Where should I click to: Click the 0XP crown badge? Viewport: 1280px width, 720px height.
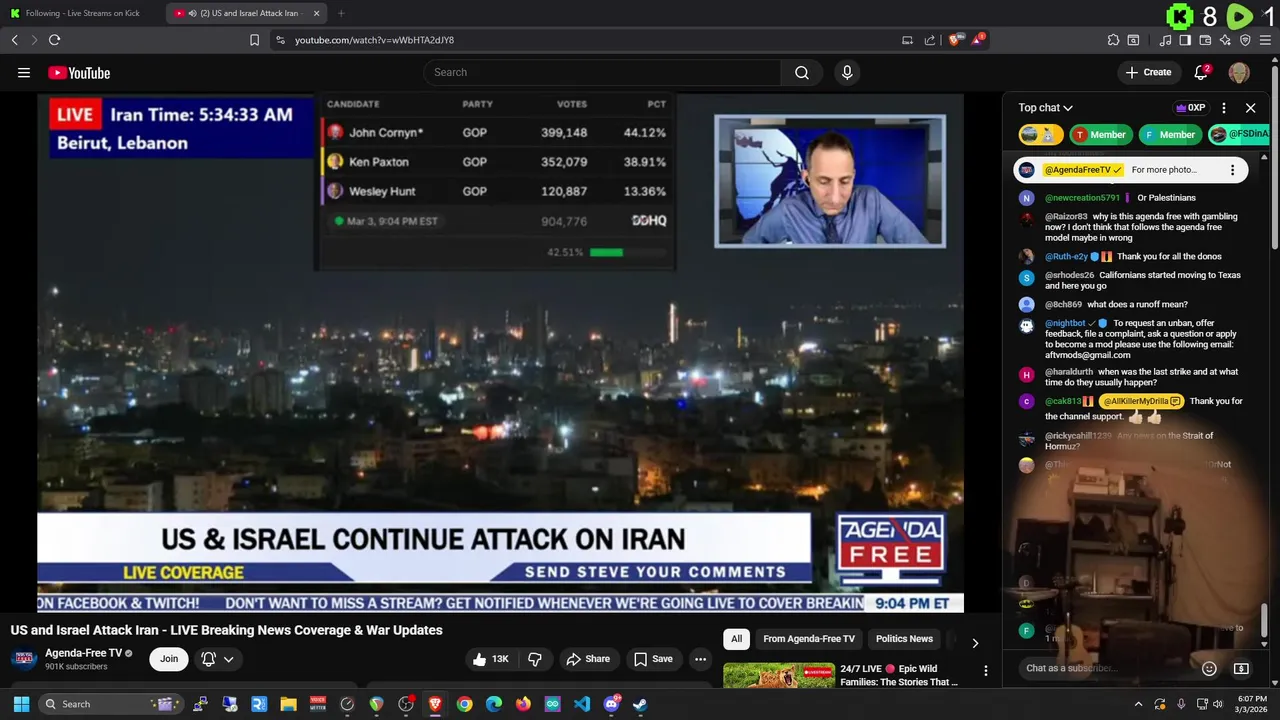(1191, 108)
